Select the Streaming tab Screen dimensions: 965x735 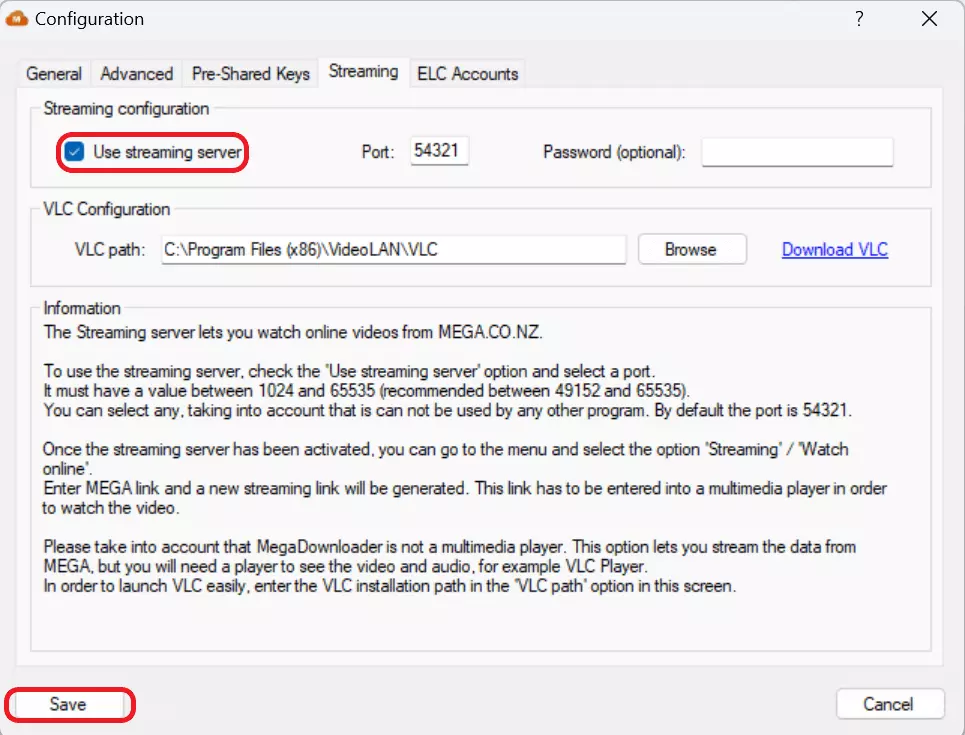point(363,72)
